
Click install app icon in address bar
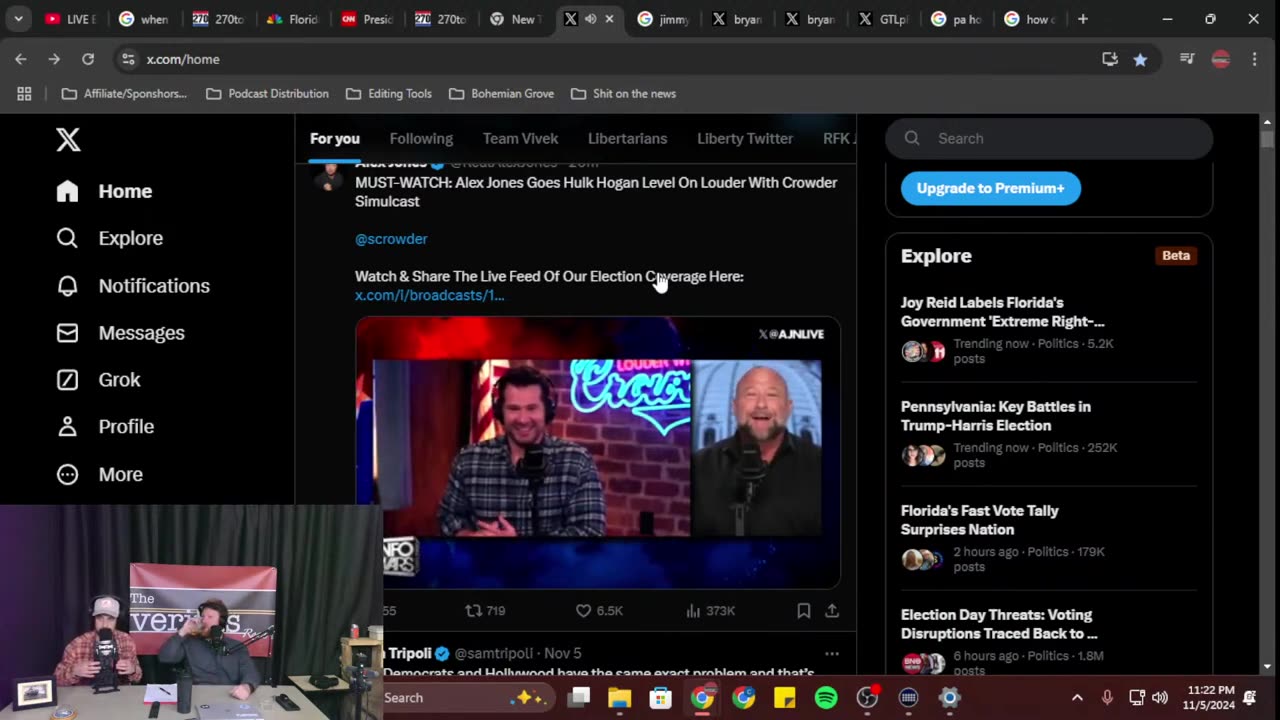tap(1110, 59)
